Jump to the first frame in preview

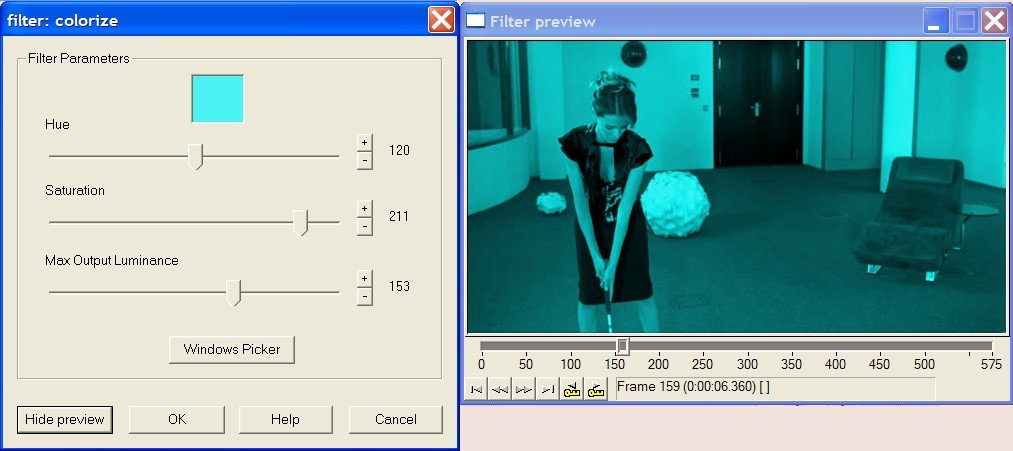(476, 390)
